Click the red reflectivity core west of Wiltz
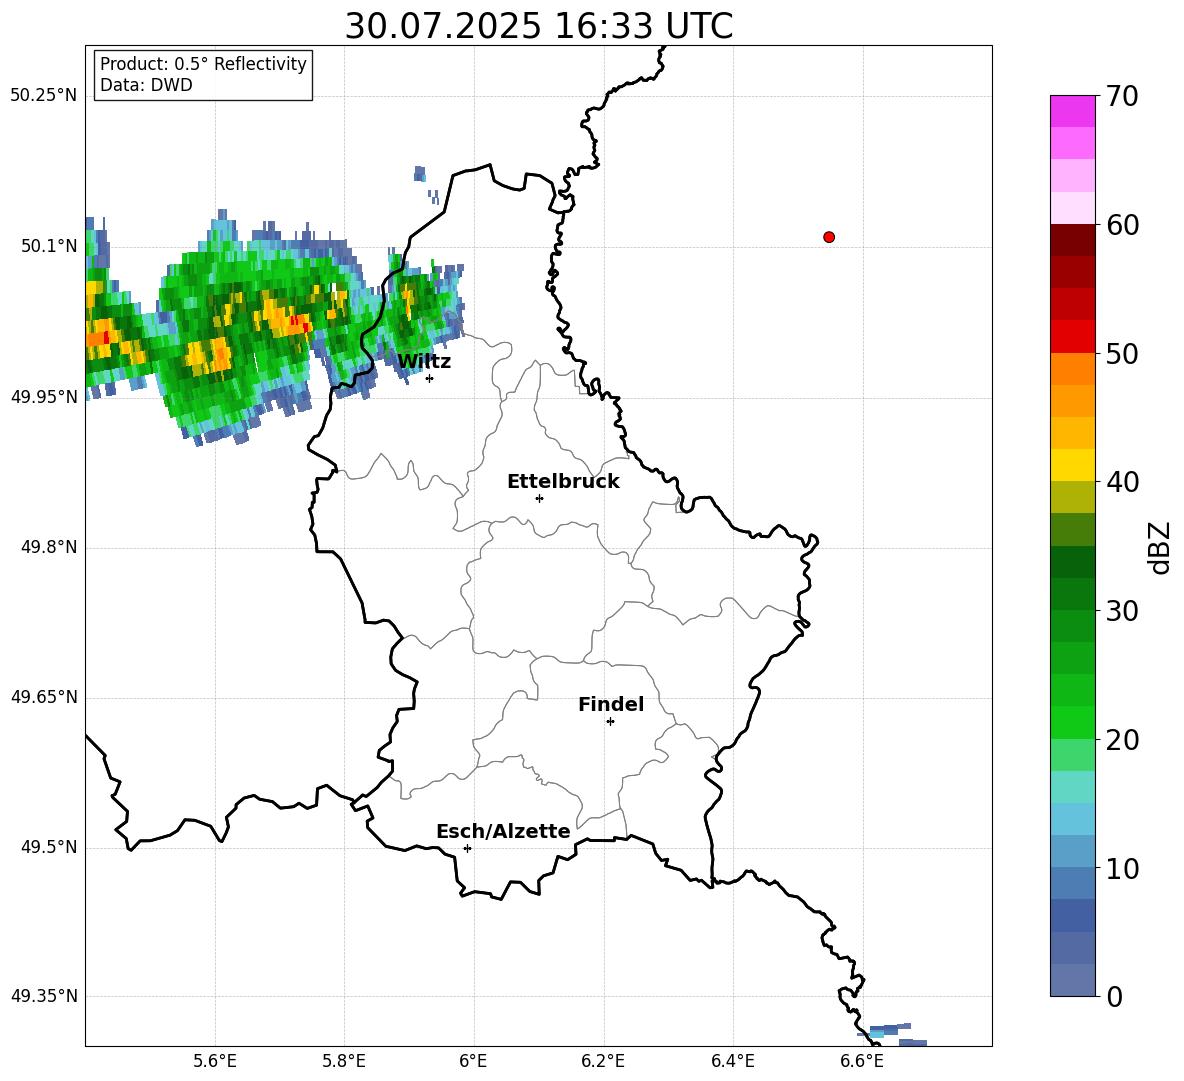The image size is (1184, 1081). [x=297, y=323]
